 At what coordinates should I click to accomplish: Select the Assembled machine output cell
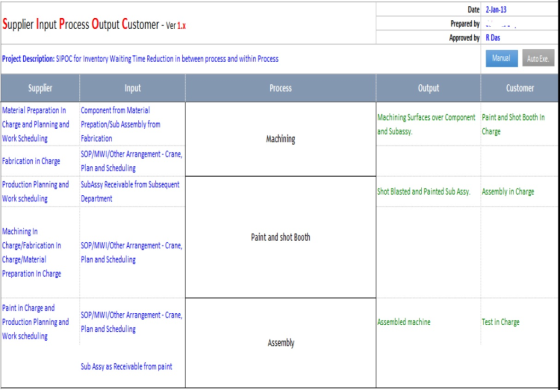[x=428, y=322]
